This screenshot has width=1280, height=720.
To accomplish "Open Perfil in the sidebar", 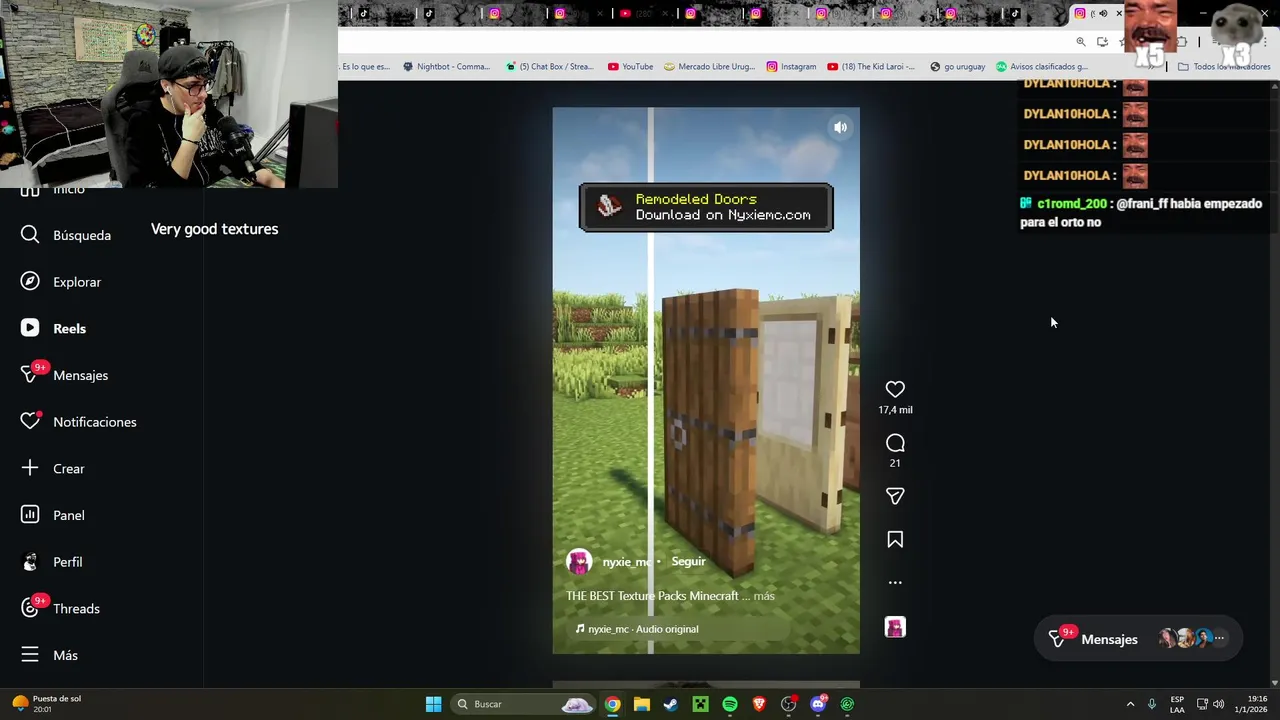I will tap(52, 562).
